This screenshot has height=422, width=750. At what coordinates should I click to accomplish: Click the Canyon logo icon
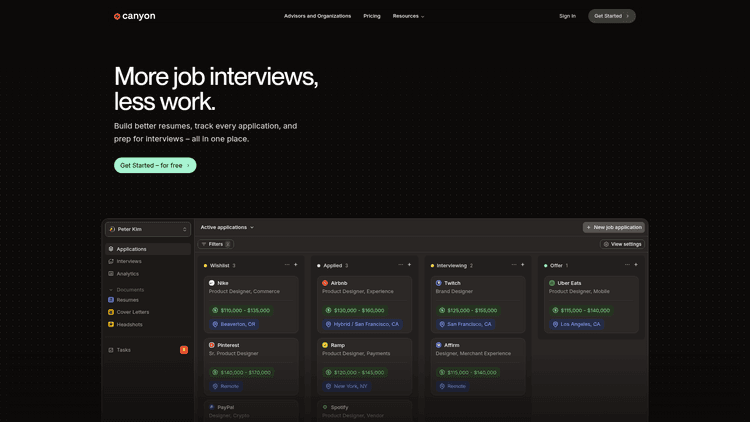coord(117,16)
